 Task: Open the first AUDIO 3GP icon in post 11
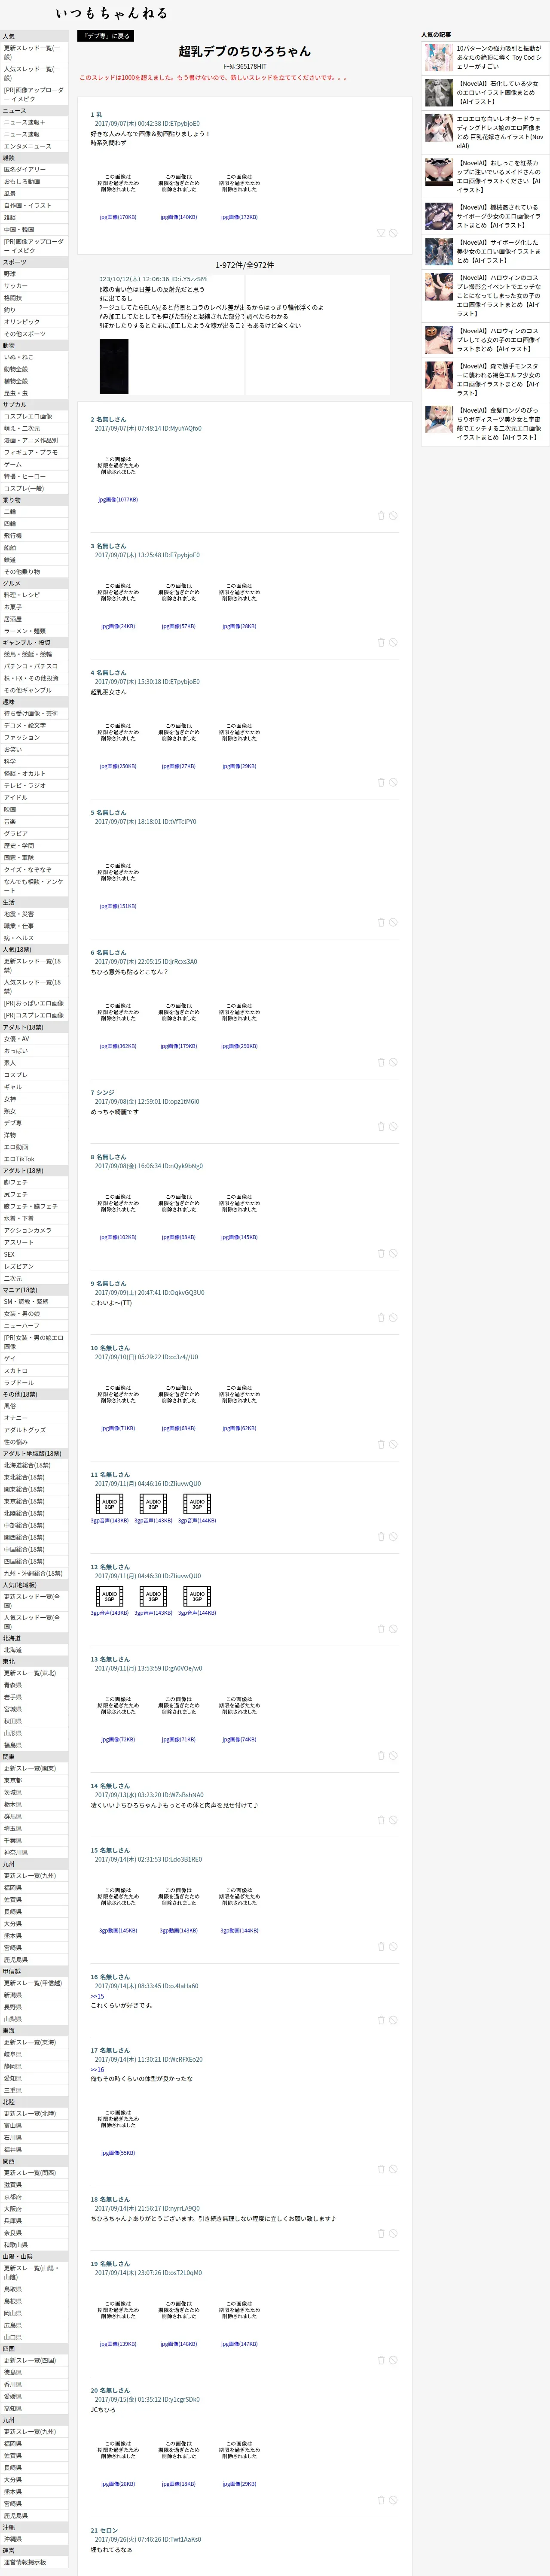pyautogui.click(x=110, y=1504)
